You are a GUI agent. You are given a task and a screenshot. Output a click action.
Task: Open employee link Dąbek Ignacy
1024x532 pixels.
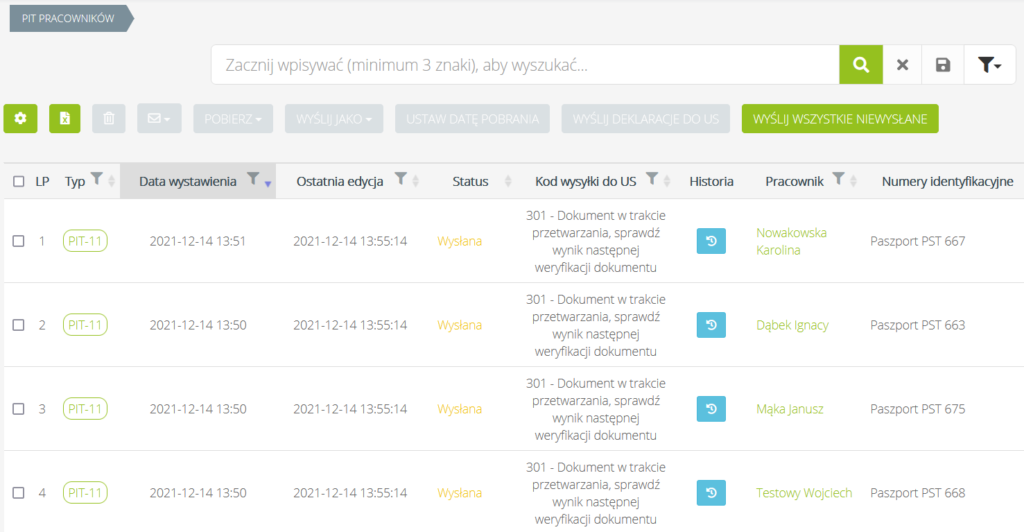pos(792,325)
